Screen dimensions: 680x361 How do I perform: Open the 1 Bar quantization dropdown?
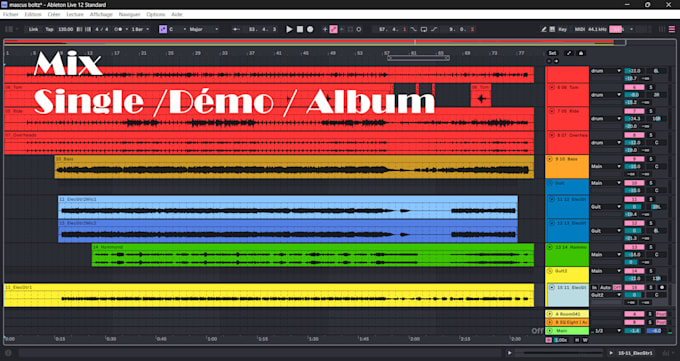click(x=140, y=30)
